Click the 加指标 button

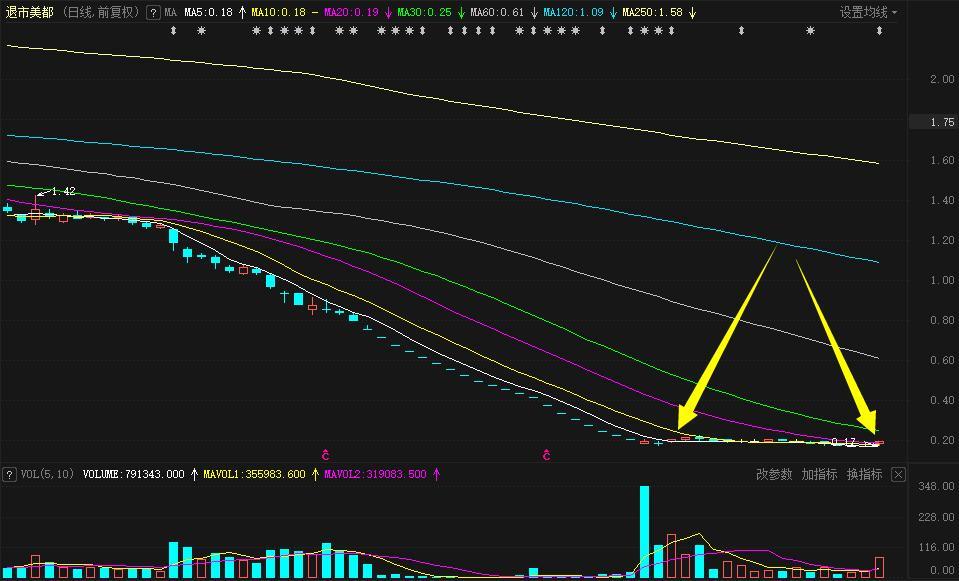click(819, 474)
